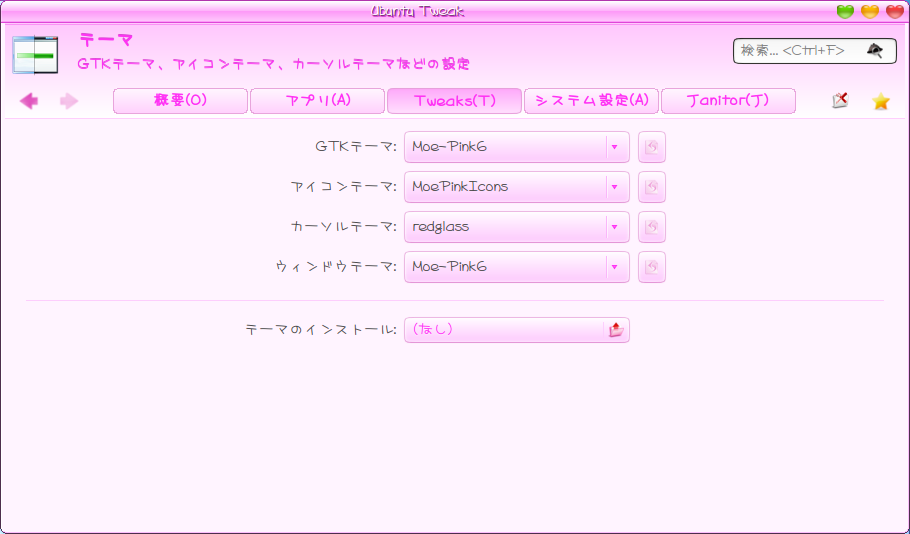
Task: Reset cursor theme with its revert icon
Action: click(x=652, y=227)
